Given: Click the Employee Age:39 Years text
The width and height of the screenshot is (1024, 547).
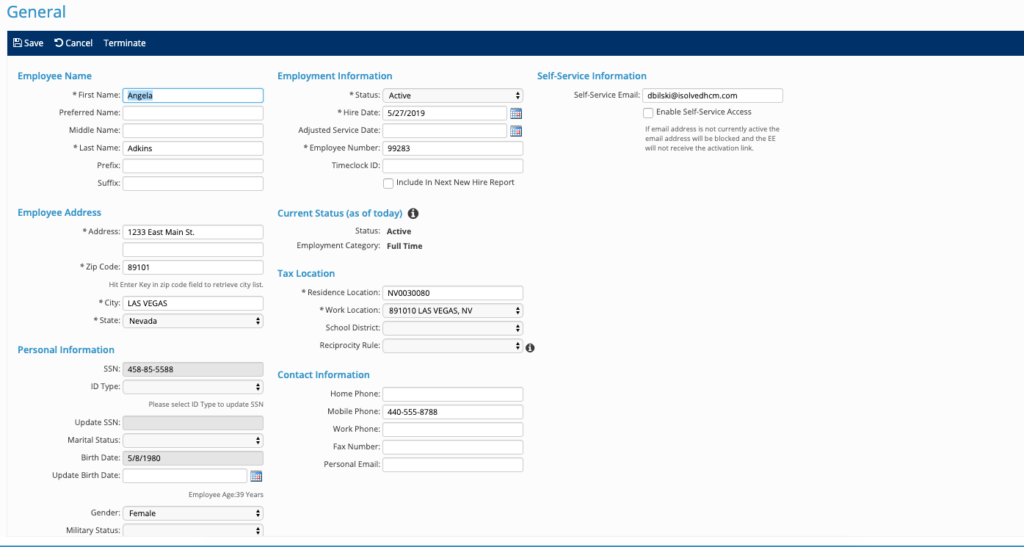Looking at the screenshot, I should [226, 495].
